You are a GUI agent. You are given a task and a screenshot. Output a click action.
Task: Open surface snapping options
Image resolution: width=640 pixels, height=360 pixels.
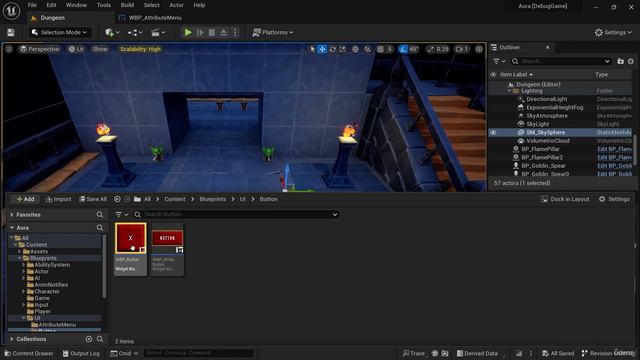[x=367, y=49]
